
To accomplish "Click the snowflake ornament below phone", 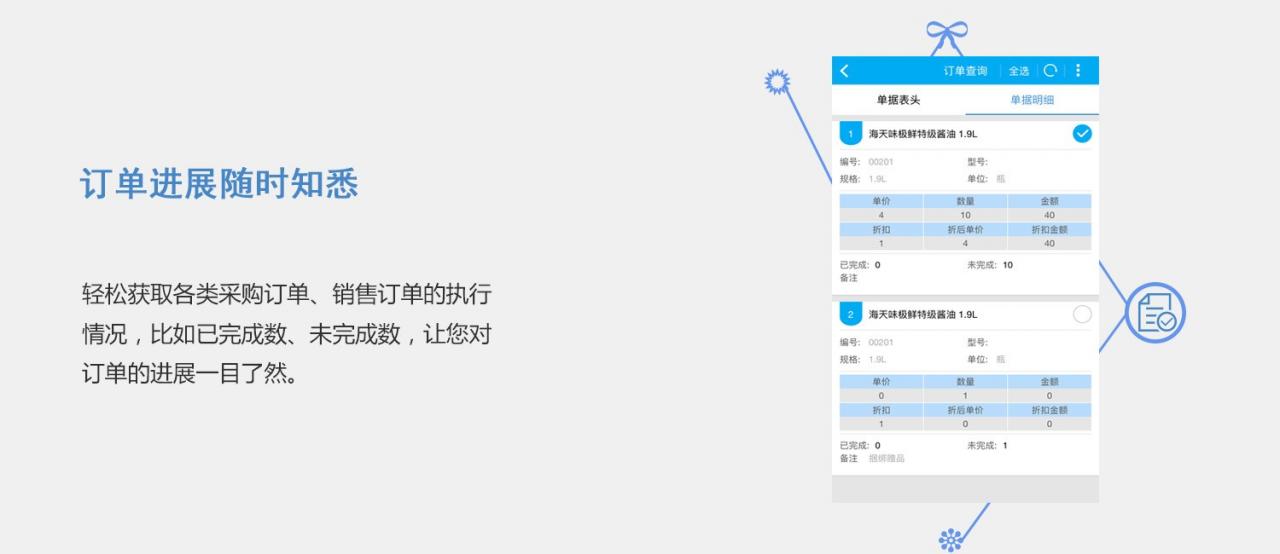I will tap(950, 540).
